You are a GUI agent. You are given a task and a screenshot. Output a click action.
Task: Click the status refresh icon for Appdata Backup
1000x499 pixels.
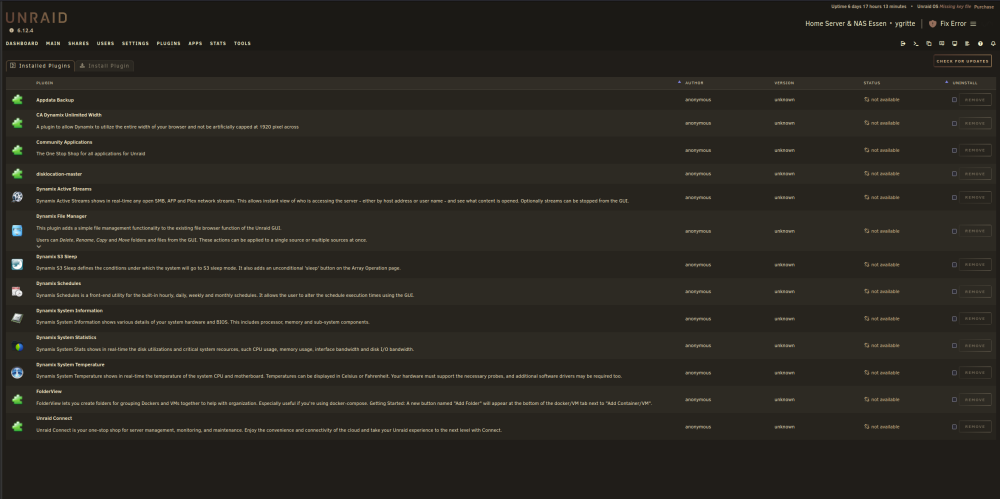867,100
